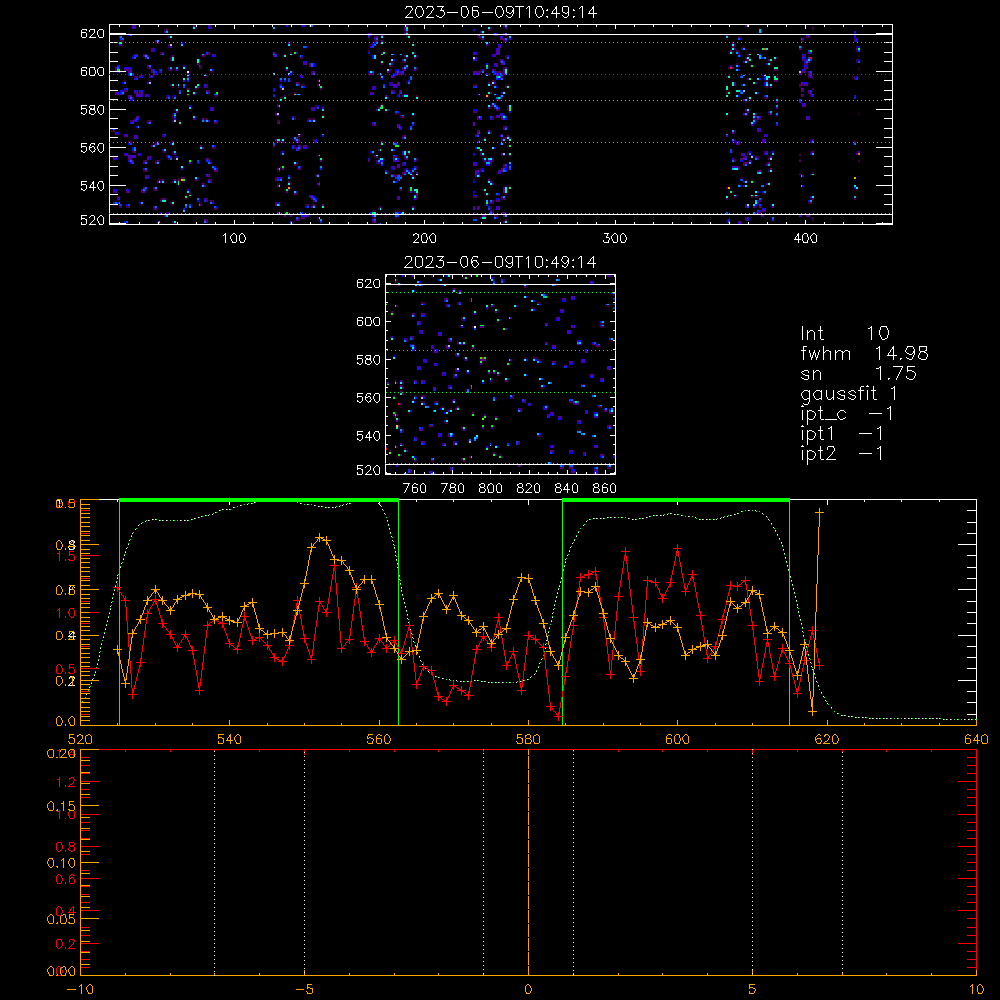Click the timestamp title above the wide top image
Viewport: 1000px width, 1000px height.
501,12
